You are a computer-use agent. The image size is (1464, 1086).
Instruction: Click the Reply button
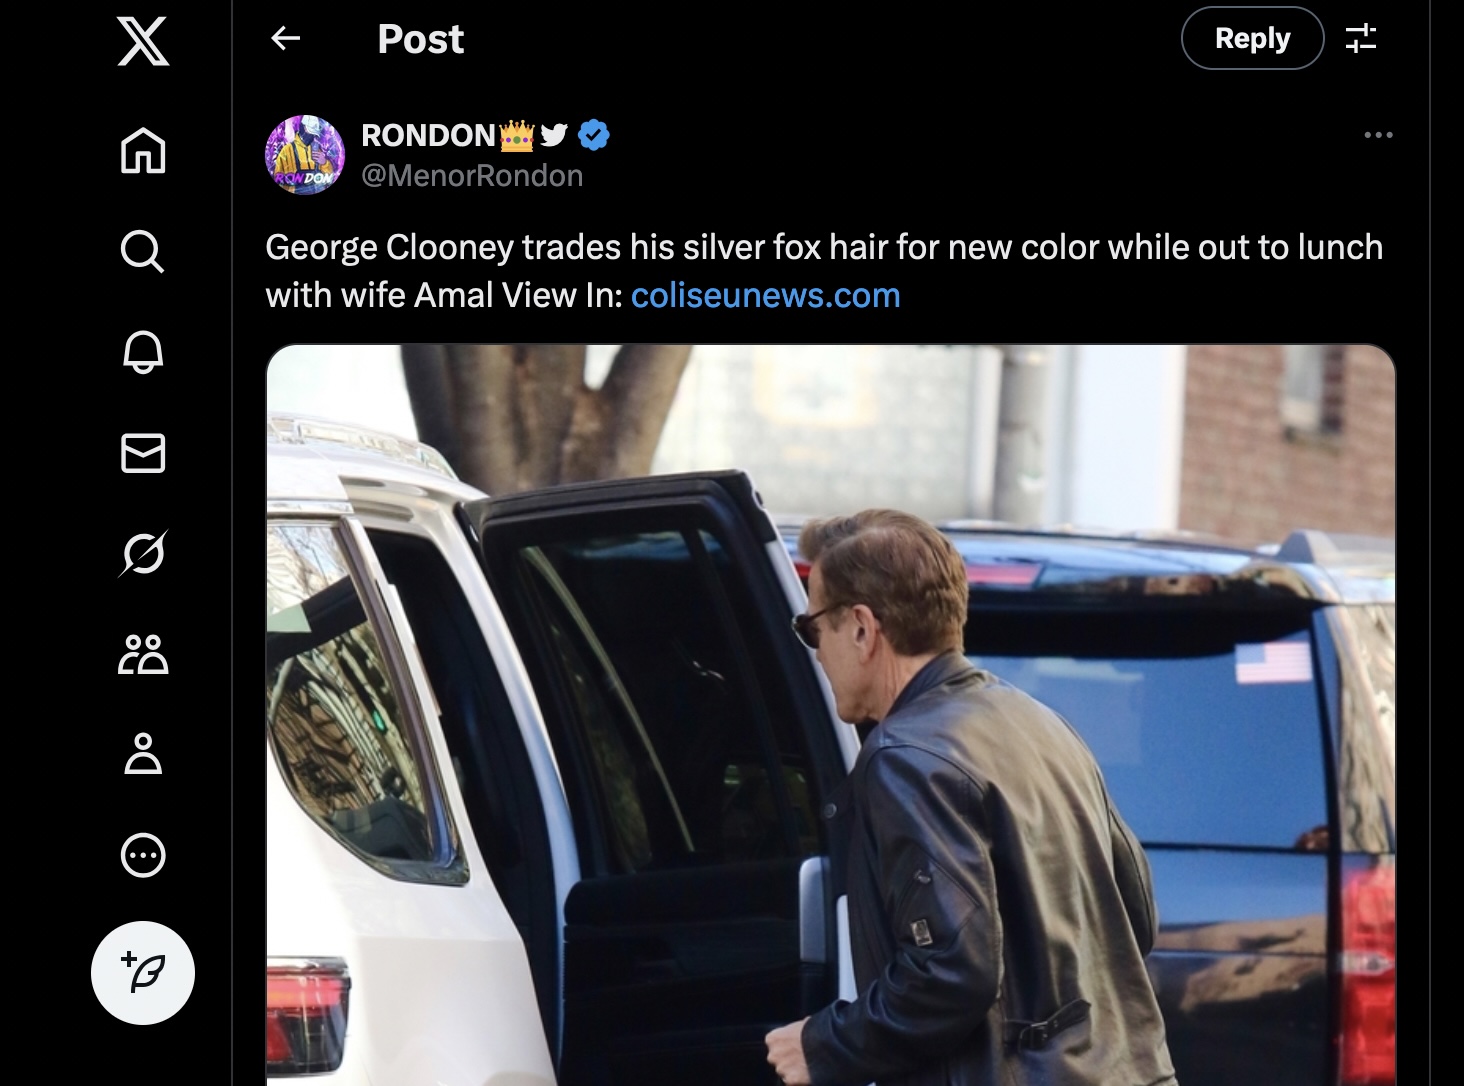coord(1252,38)
